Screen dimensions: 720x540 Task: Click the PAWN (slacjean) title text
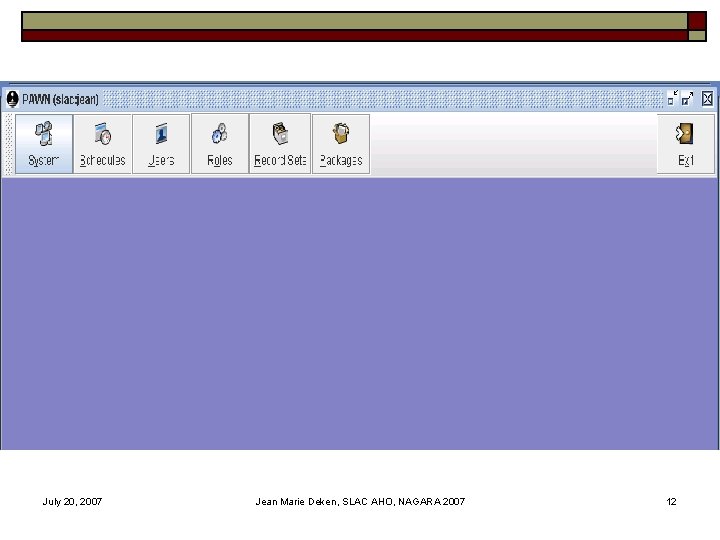60,99
